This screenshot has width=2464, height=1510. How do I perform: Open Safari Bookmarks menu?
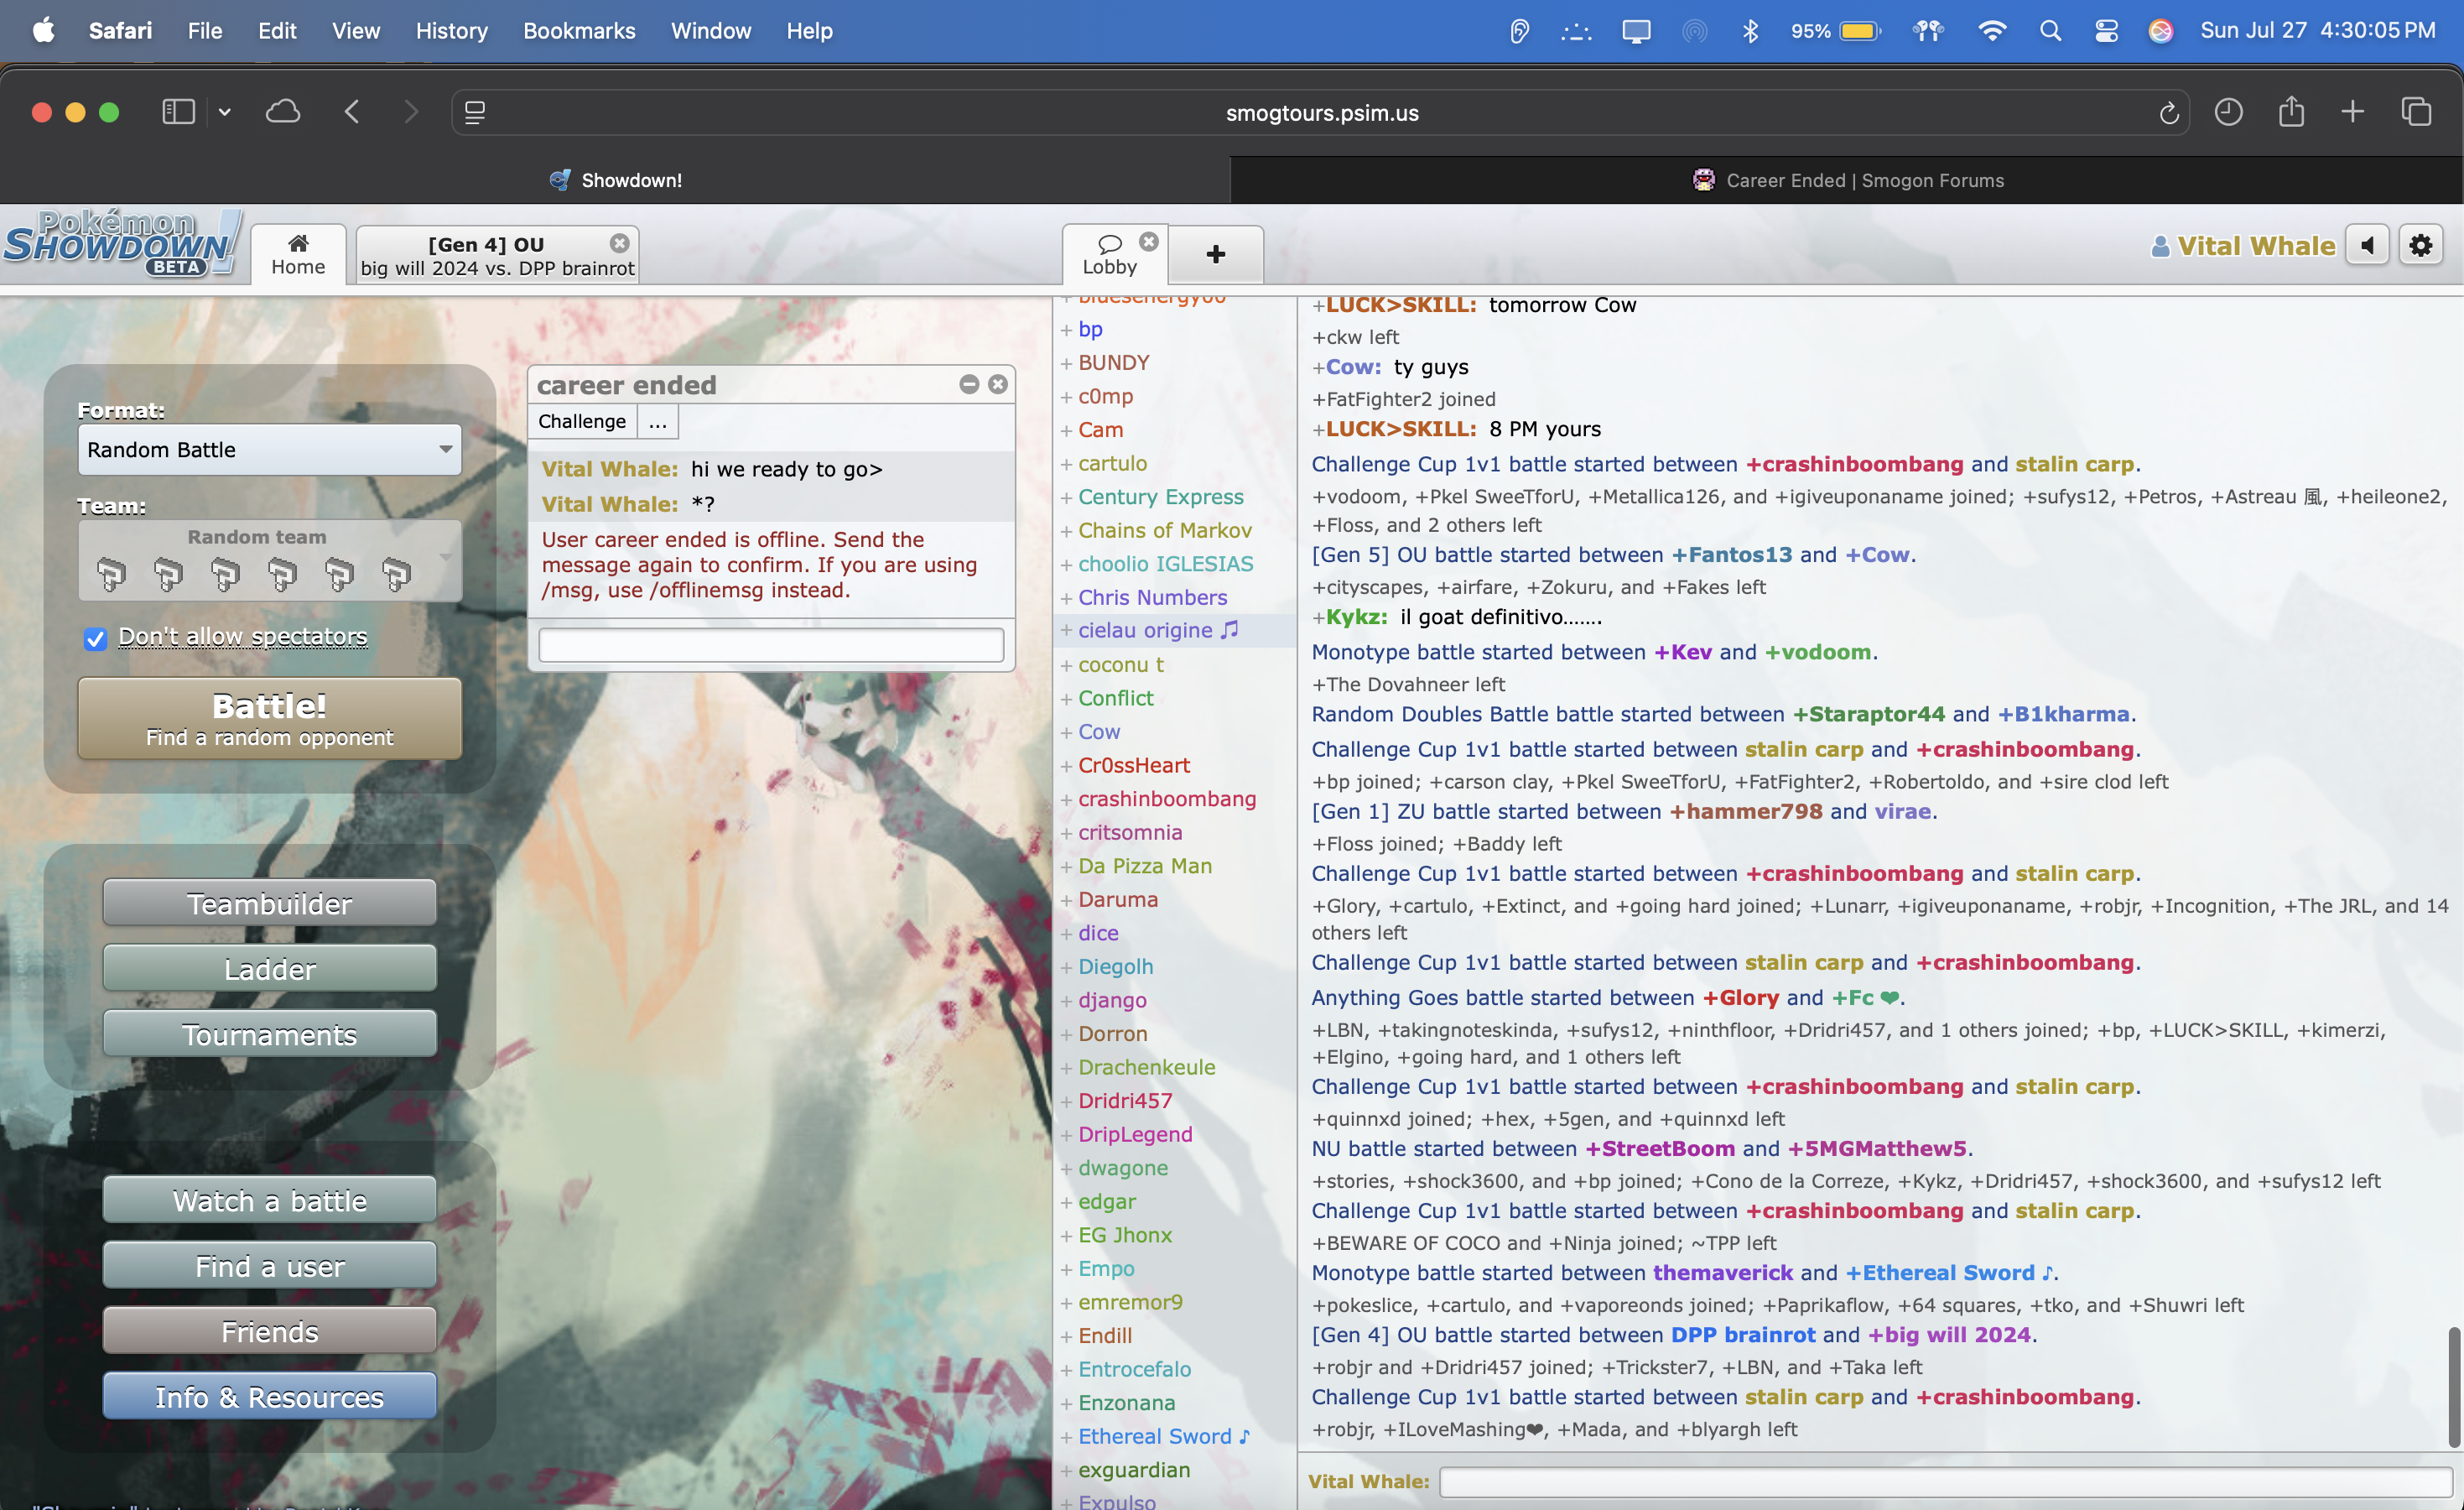[x=579, y=31]
